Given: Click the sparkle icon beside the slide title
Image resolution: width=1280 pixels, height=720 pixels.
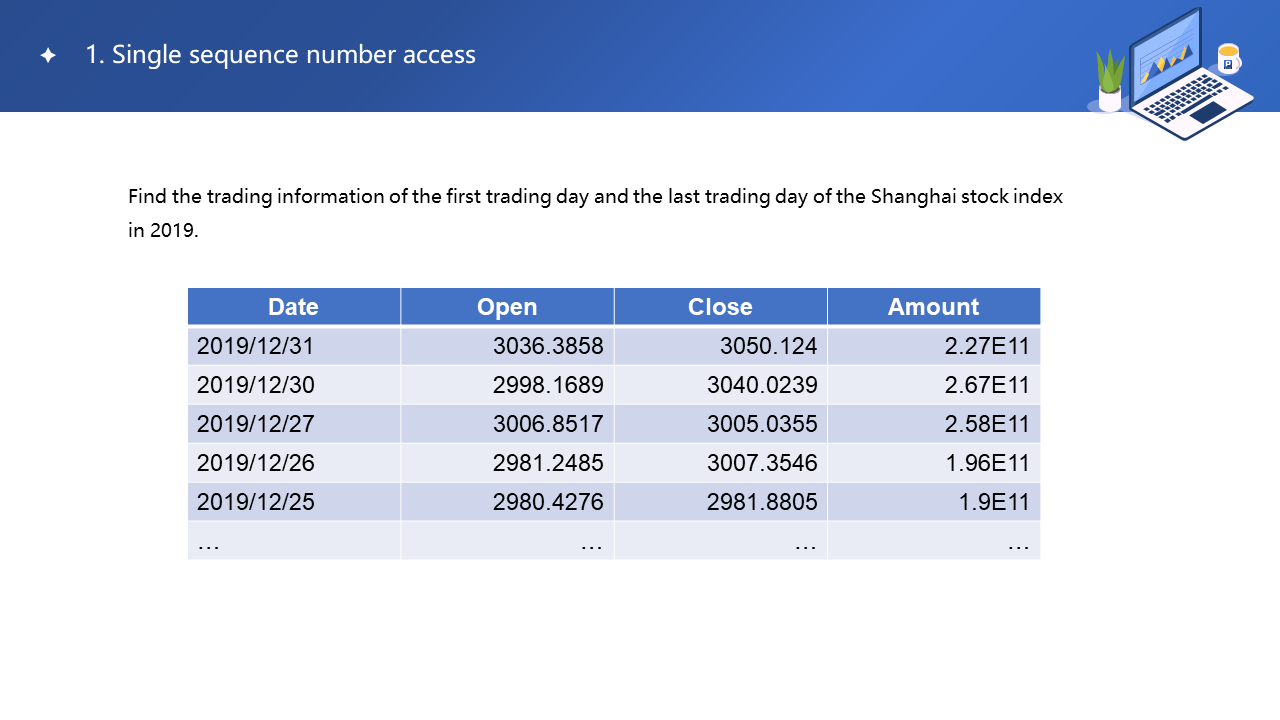Looking at the screenshot, I should click(48, 55).
